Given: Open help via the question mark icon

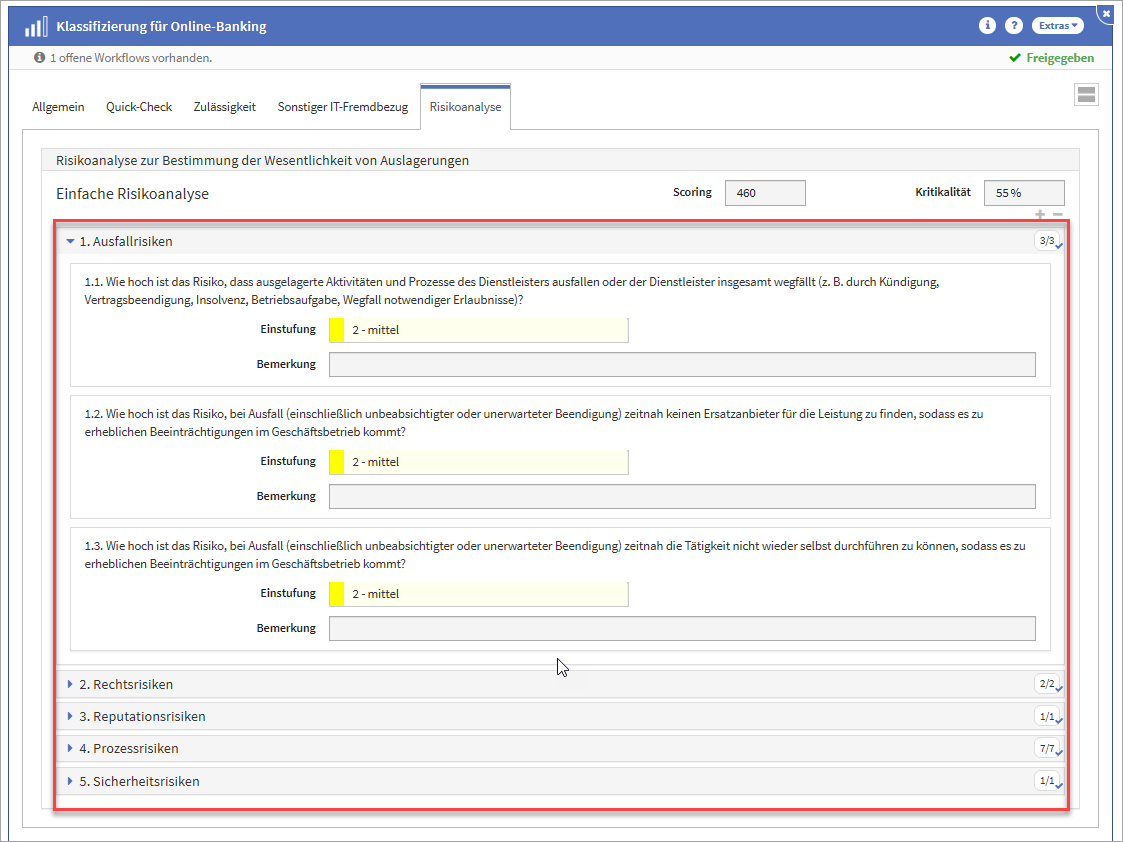Looking at the screenshot, I should tap(1014, 26).
